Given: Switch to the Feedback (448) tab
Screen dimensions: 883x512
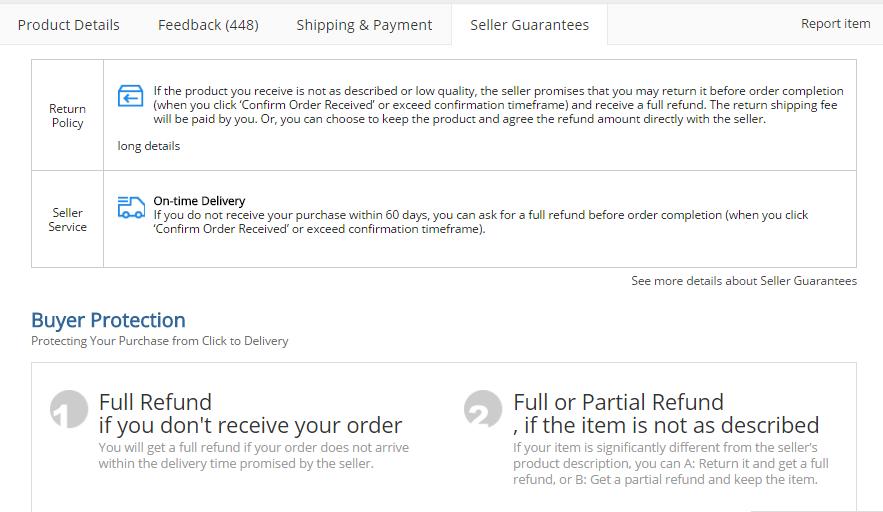Looking at the screenshot, I should pos(208,25).
